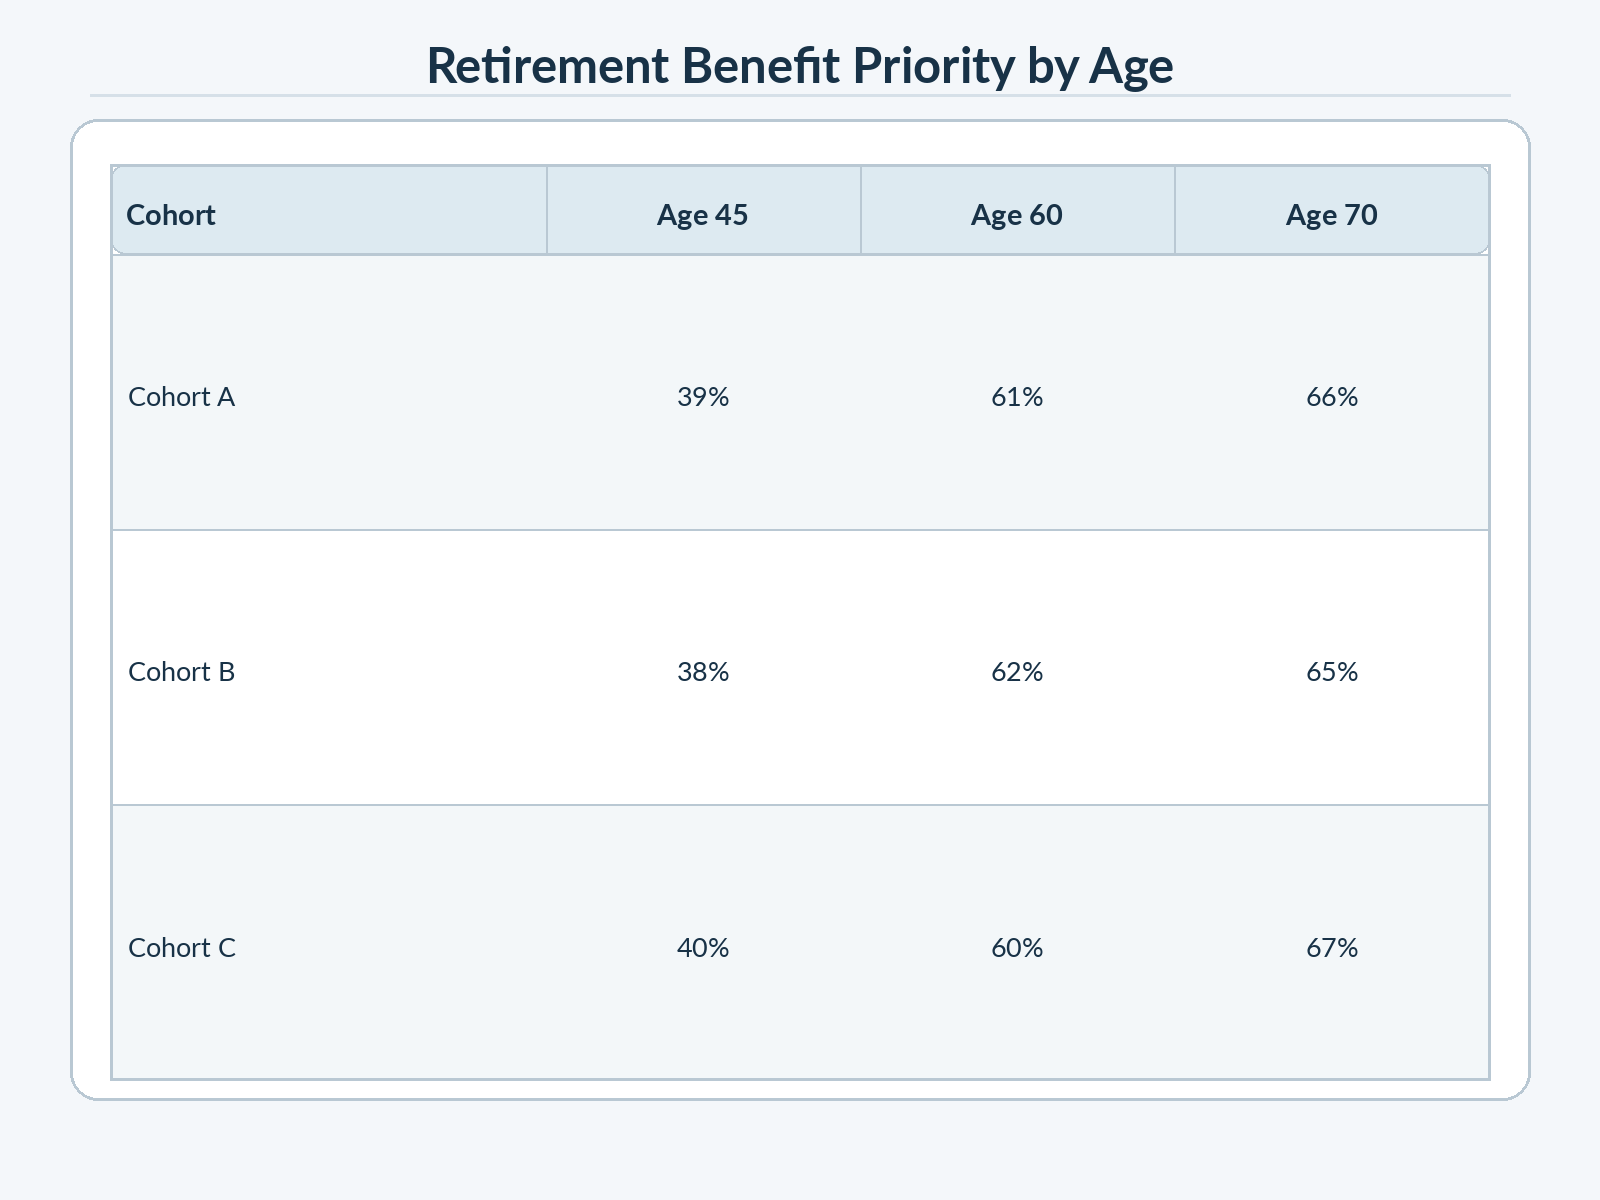Click the Cohort A row label
This screenshot has height=1200, width=1600.
click(182, 397)
